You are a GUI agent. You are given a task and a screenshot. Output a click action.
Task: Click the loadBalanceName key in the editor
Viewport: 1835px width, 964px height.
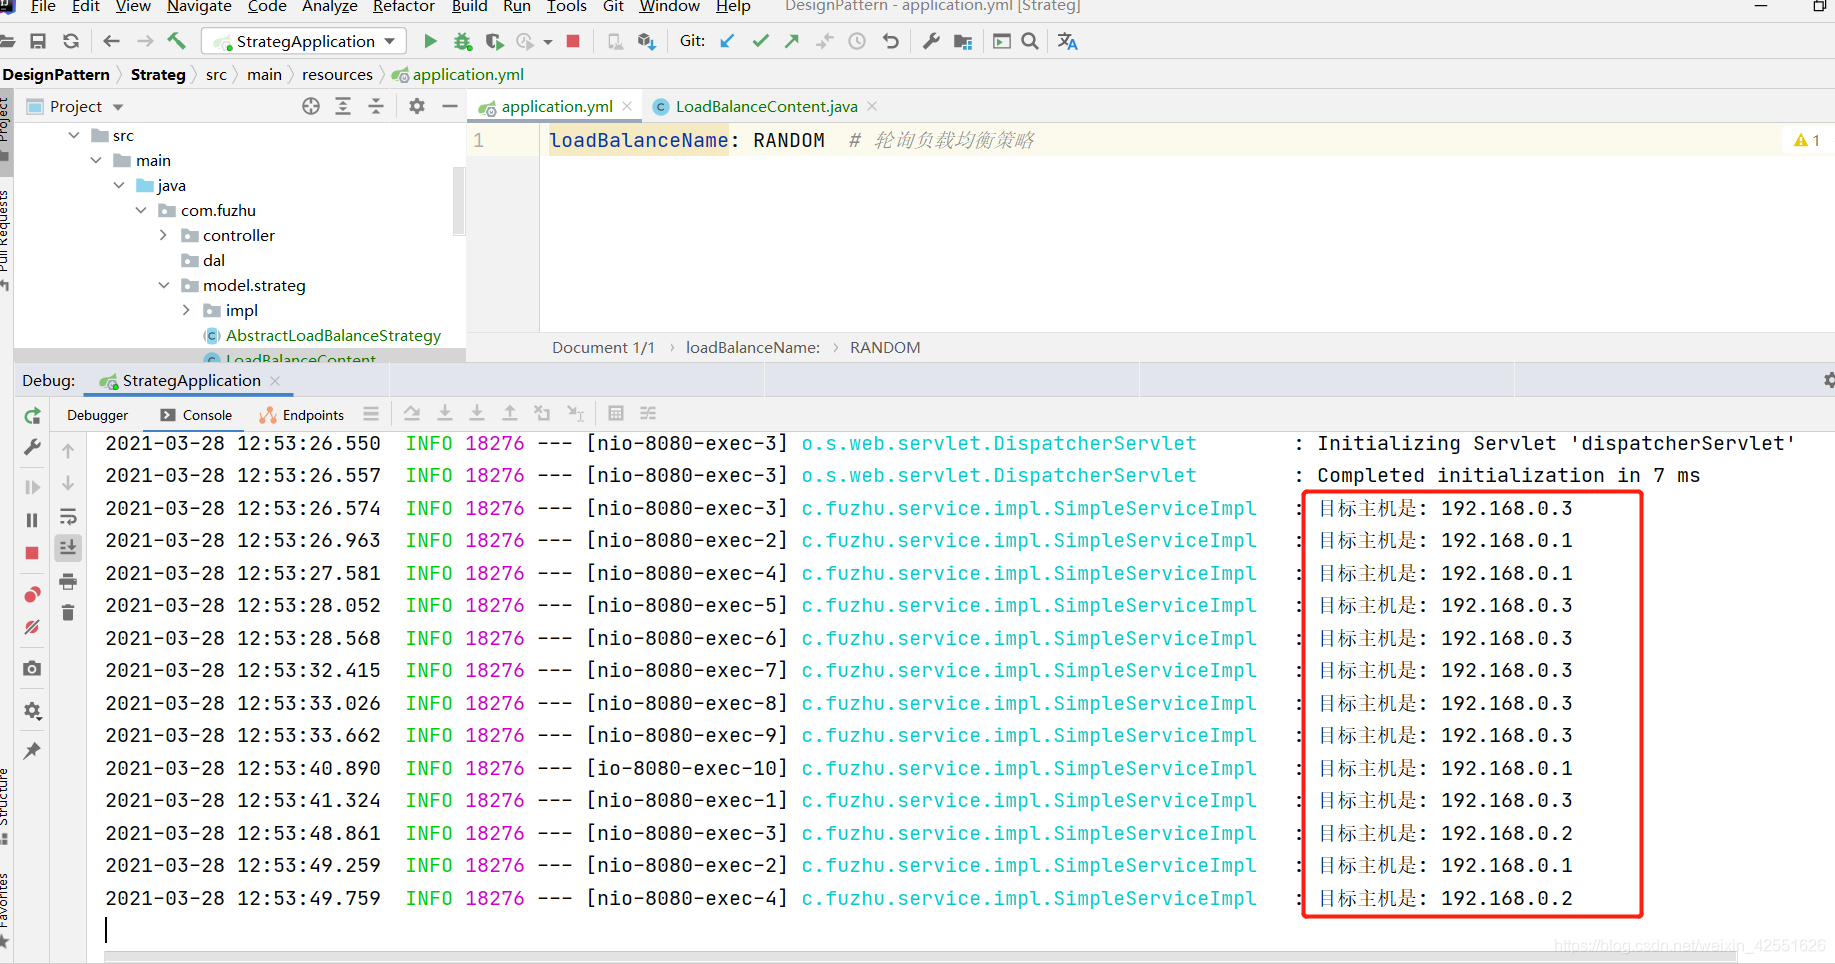[639, 140]
